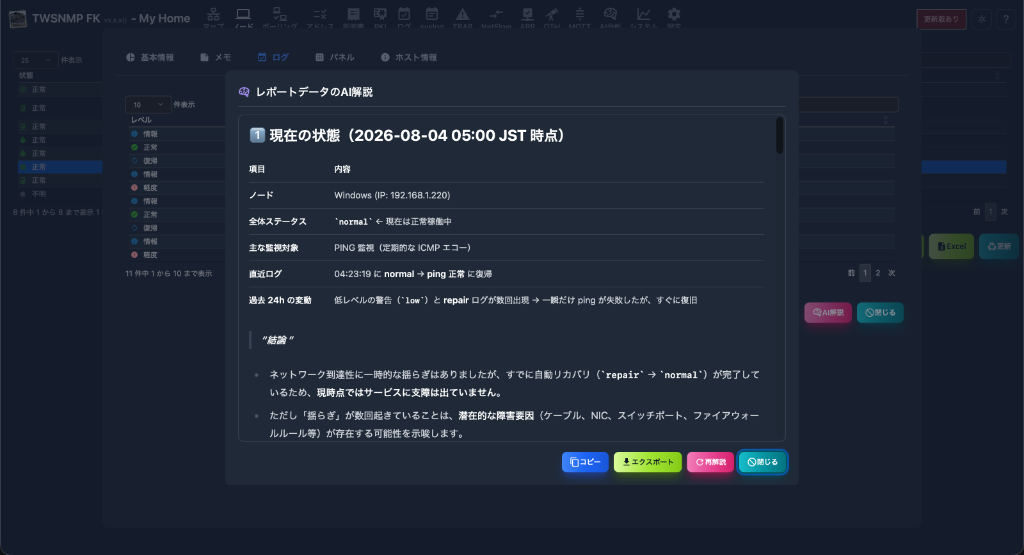Click the 過去 24h の変動 row label
The width and height of the screenshot is (1024, 555).
(x=280, y=300)
